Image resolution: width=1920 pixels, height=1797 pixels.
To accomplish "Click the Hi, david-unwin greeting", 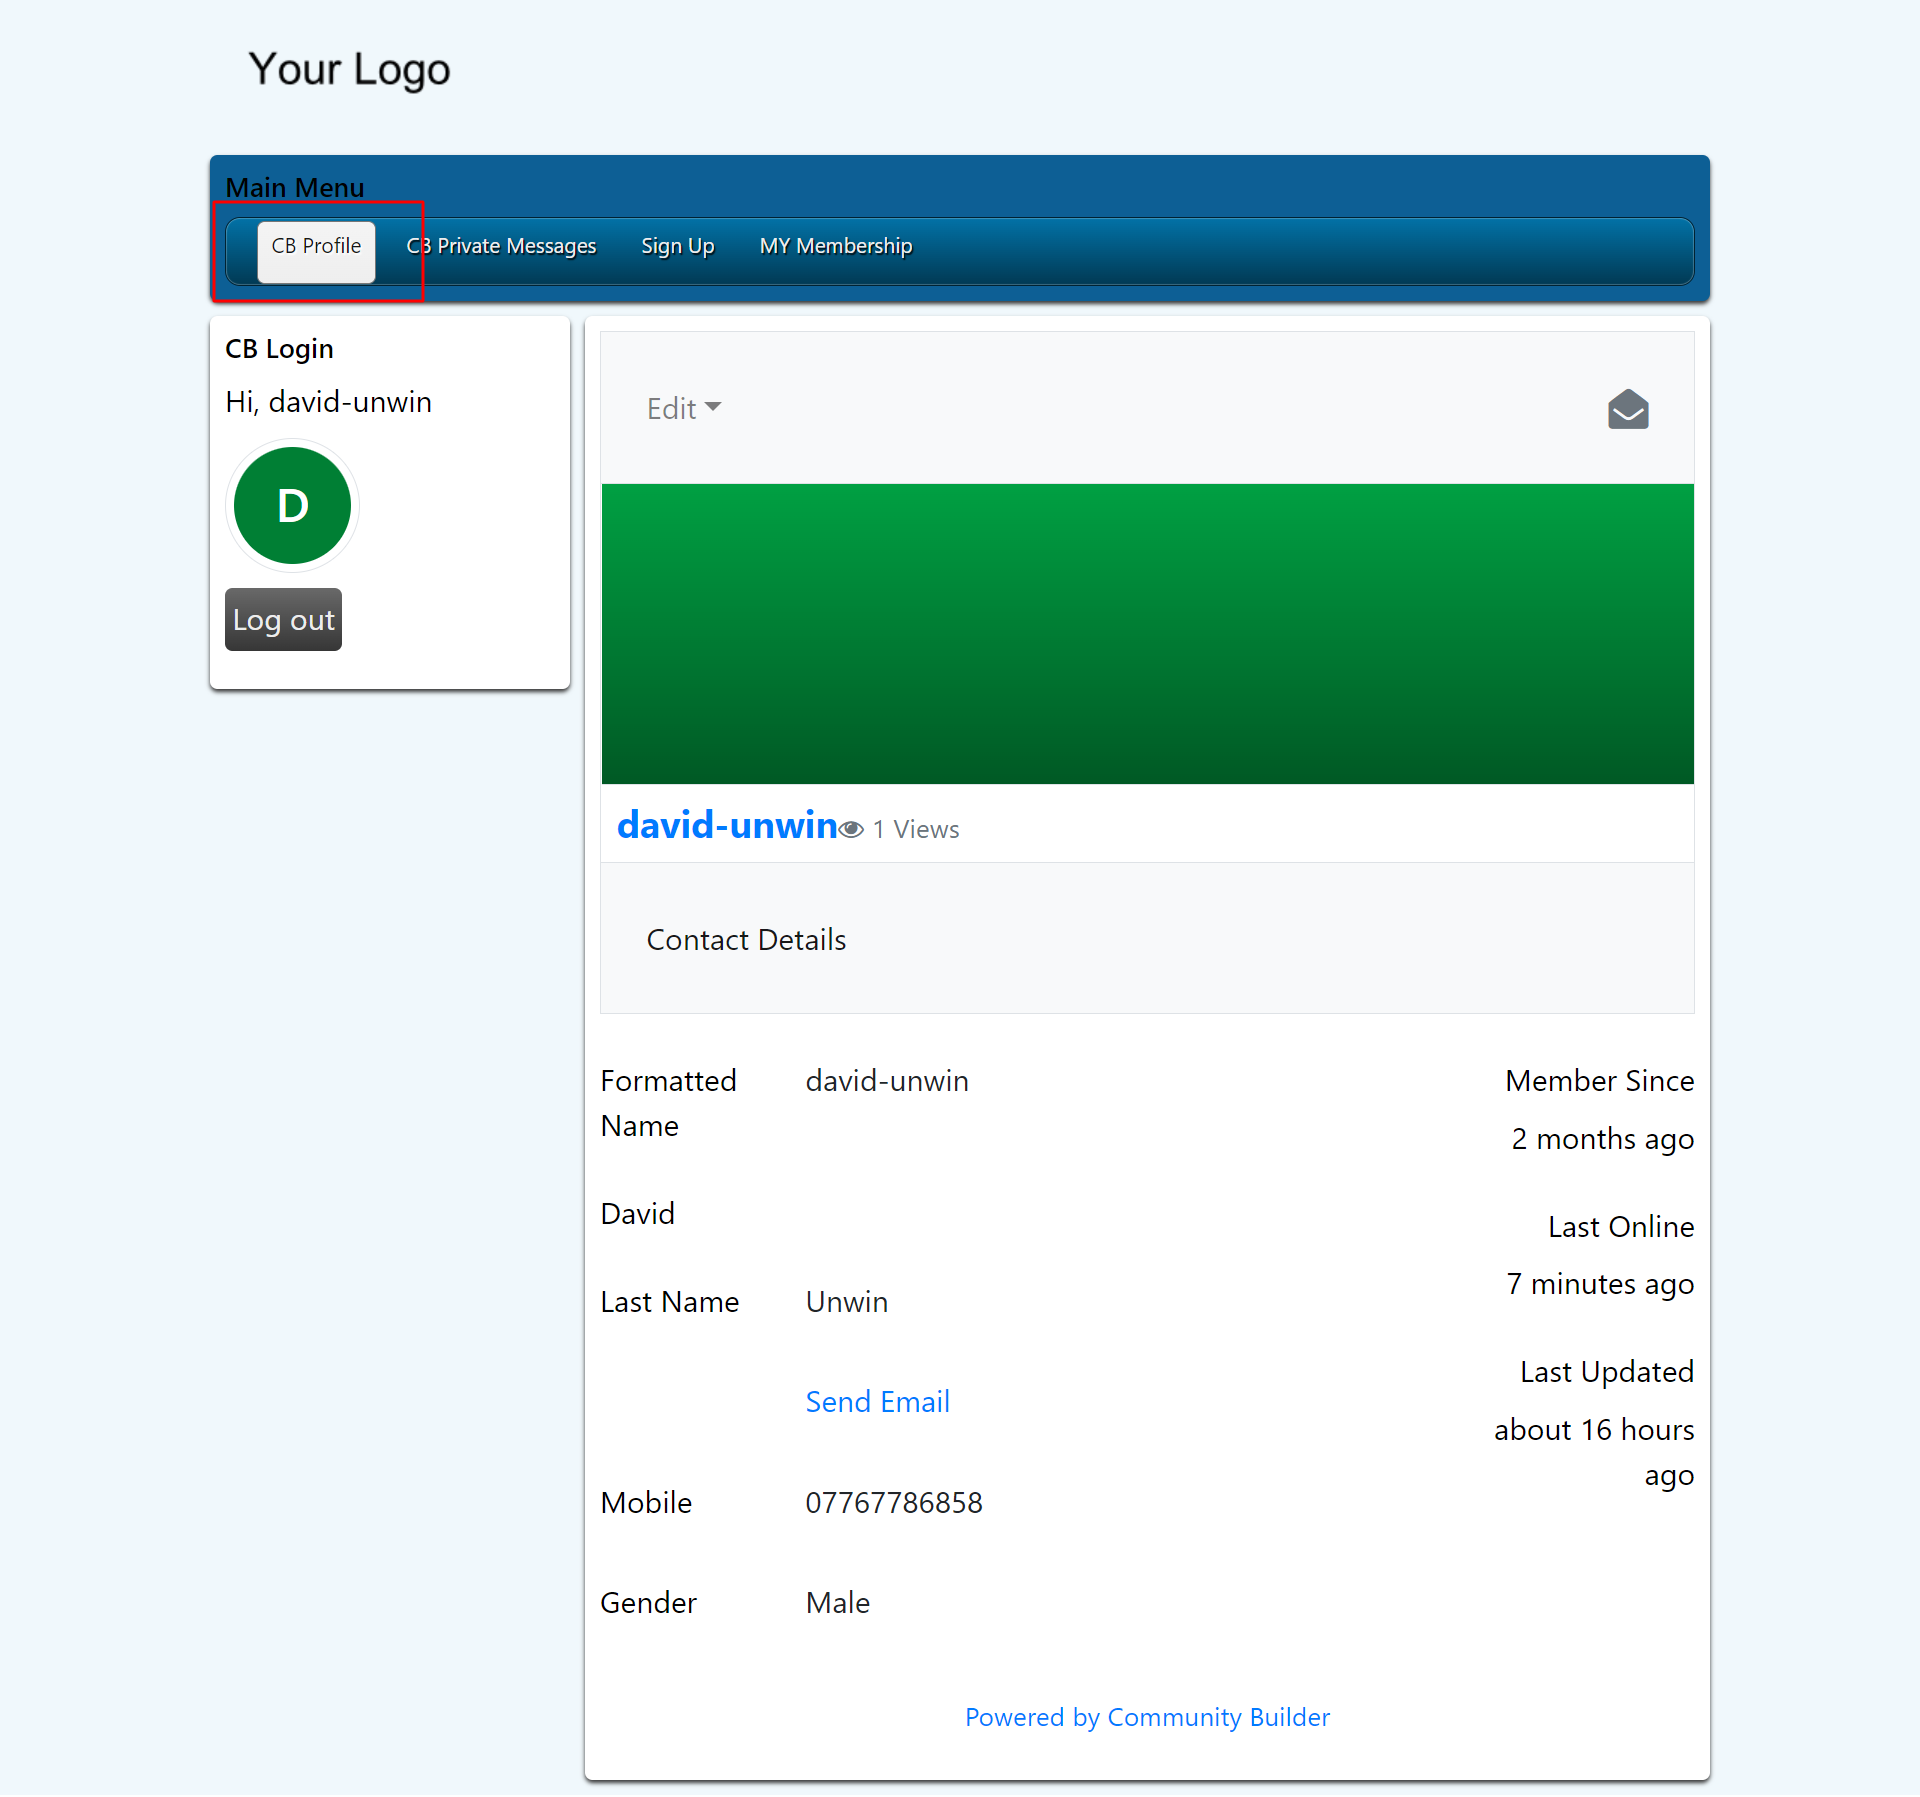I will [329, 402].
